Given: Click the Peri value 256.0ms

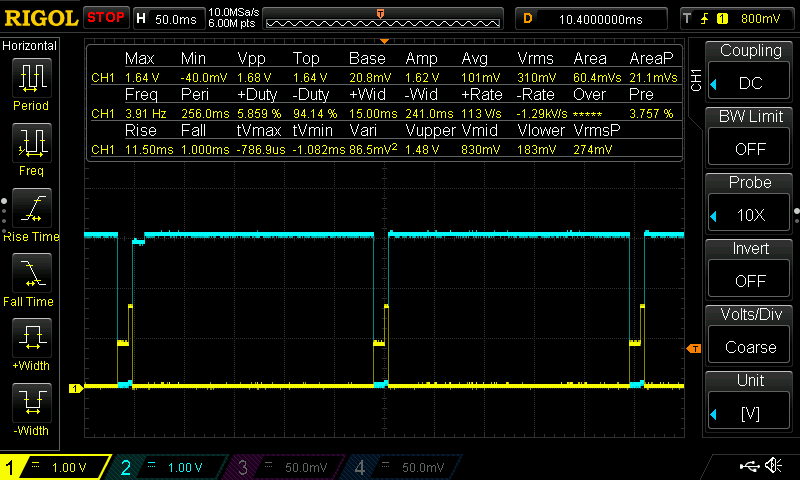Looking at the screenshot, I should [205, 113].
